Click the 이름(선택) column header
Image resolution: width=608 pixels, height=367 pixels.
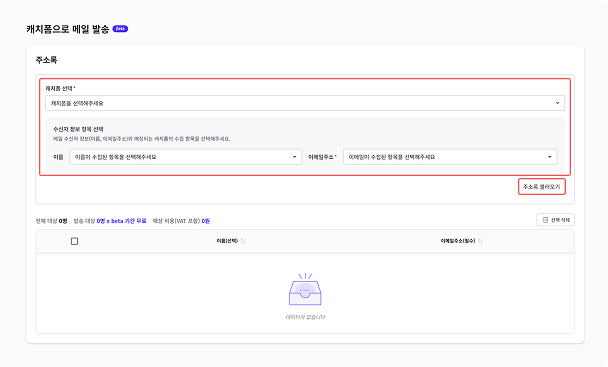click(227, 241)
